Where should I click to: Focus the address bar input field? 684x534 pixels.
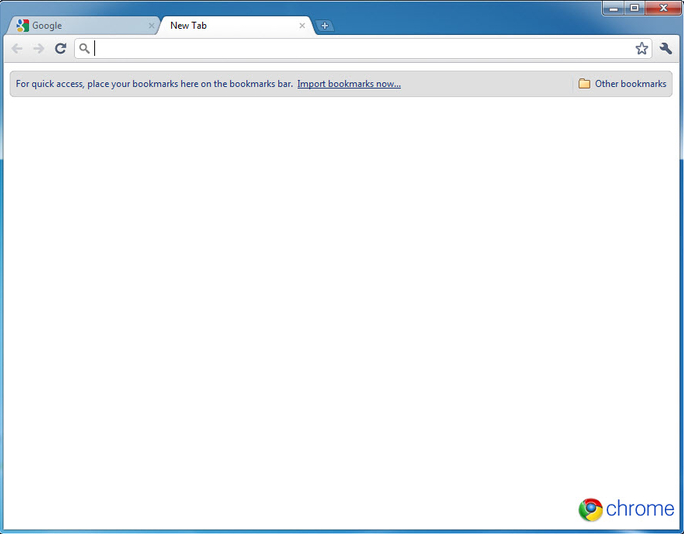(x=363, y=48)
